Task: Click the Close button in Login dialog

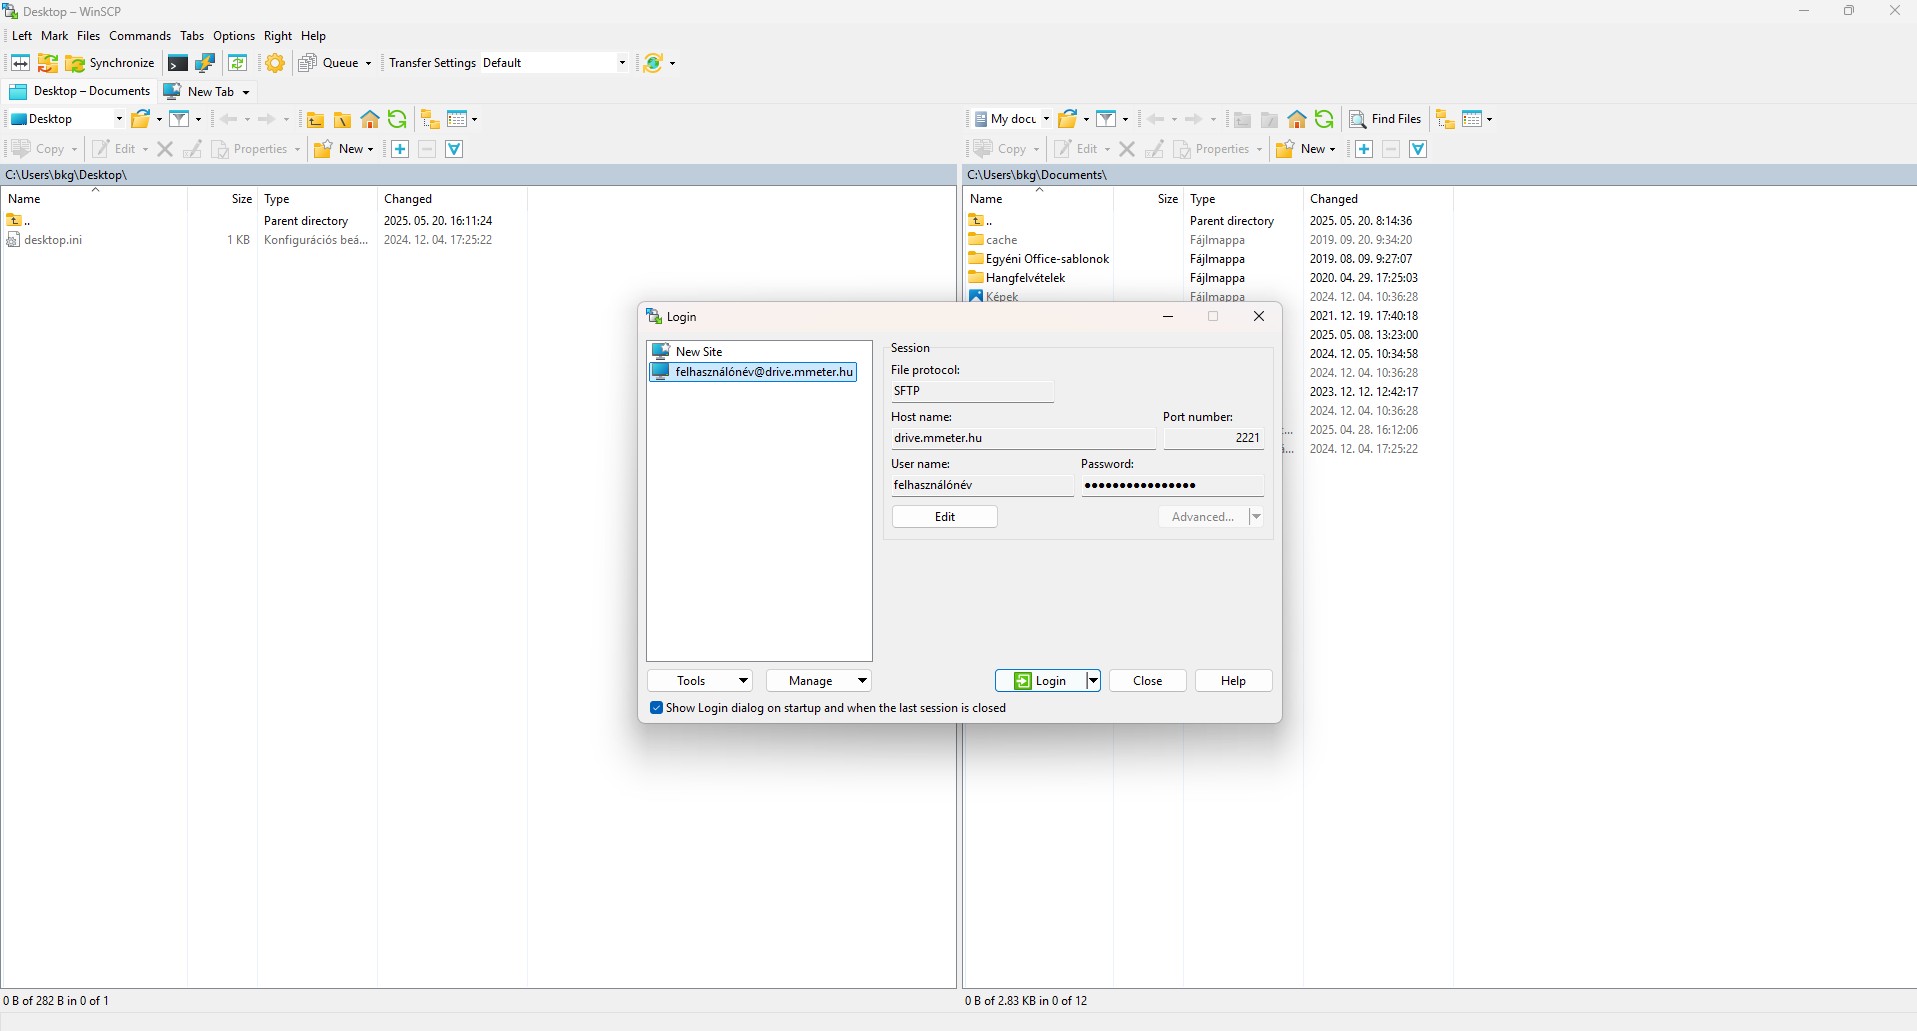Action: click(x=1148, y=681)
